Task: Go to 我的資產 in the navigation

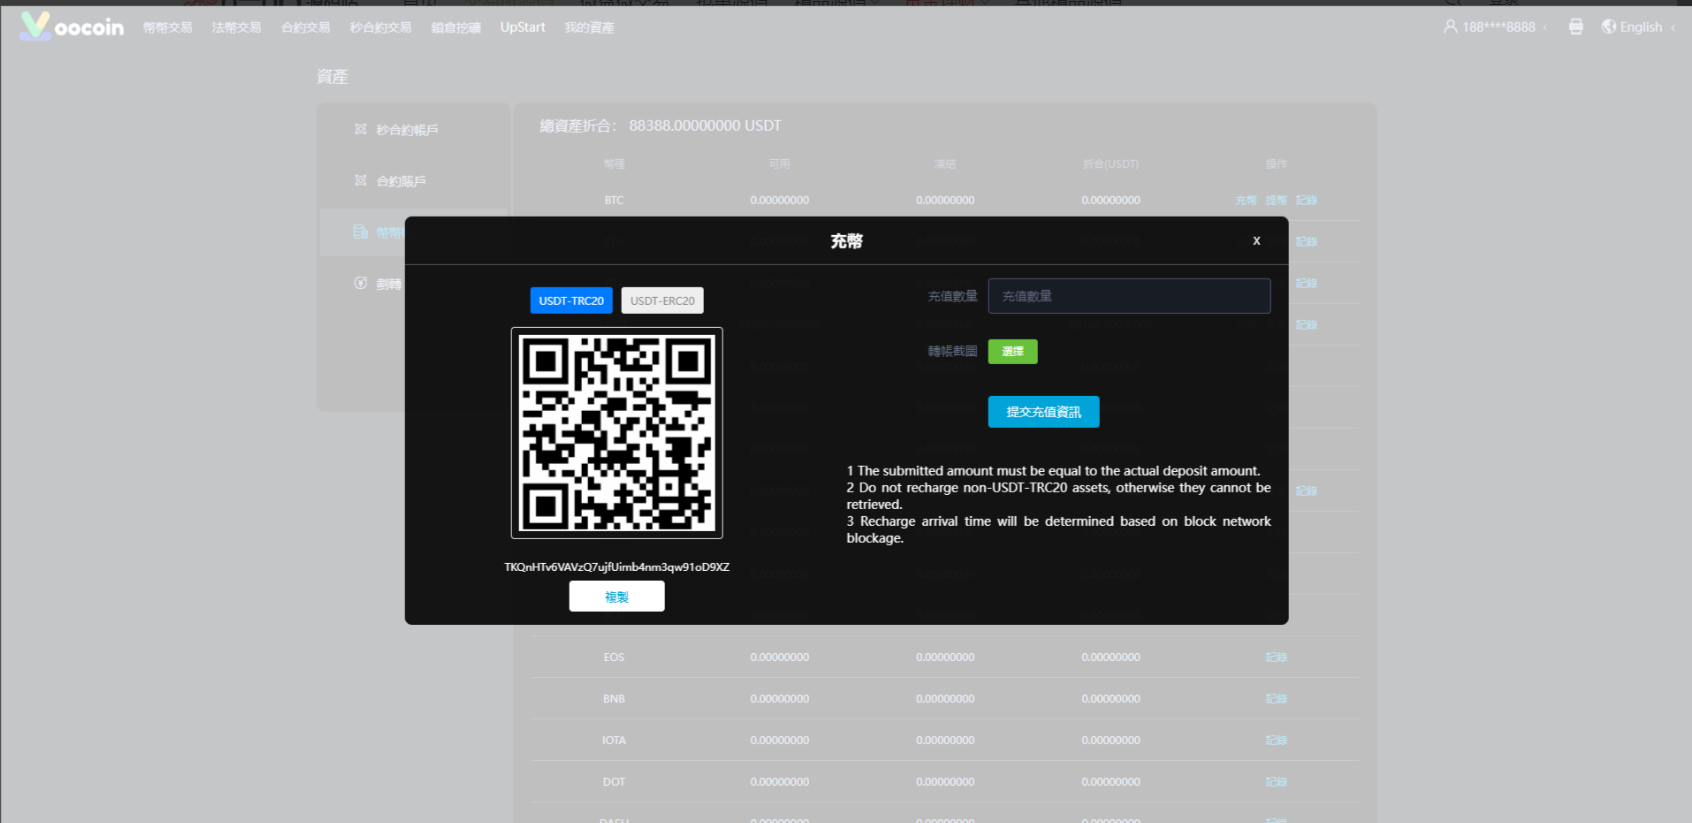Action: [x=589, y=28]
